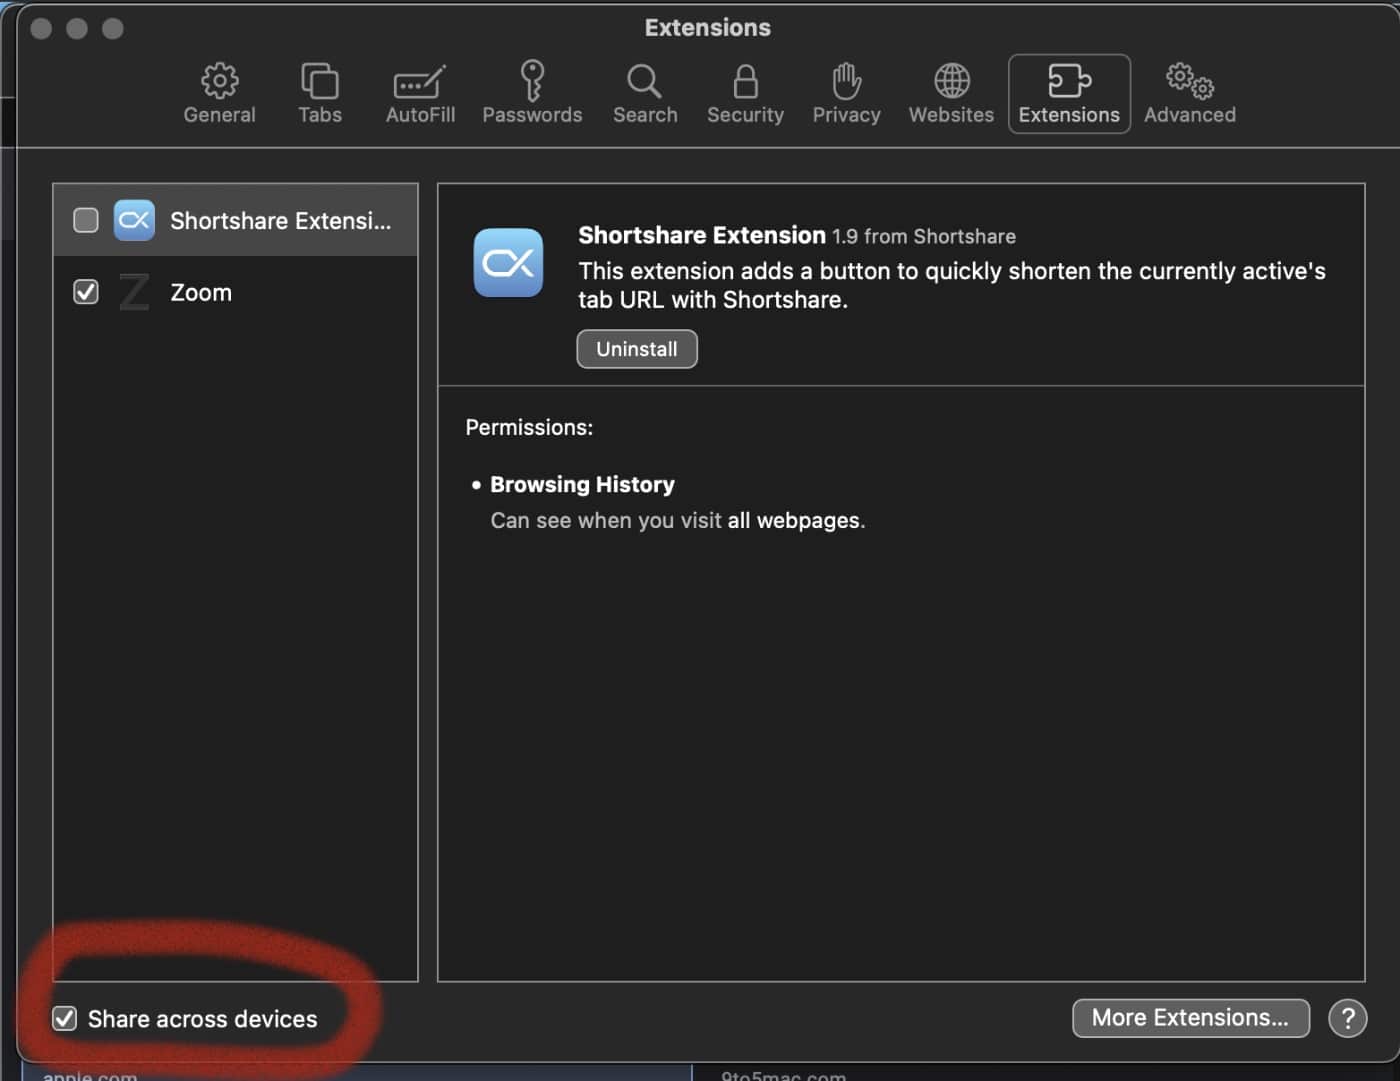Image resolution: width=1400 pixels, height=1081 pixels.
Task: Open More Extensions in App Store
Action: [1190, 1018]
